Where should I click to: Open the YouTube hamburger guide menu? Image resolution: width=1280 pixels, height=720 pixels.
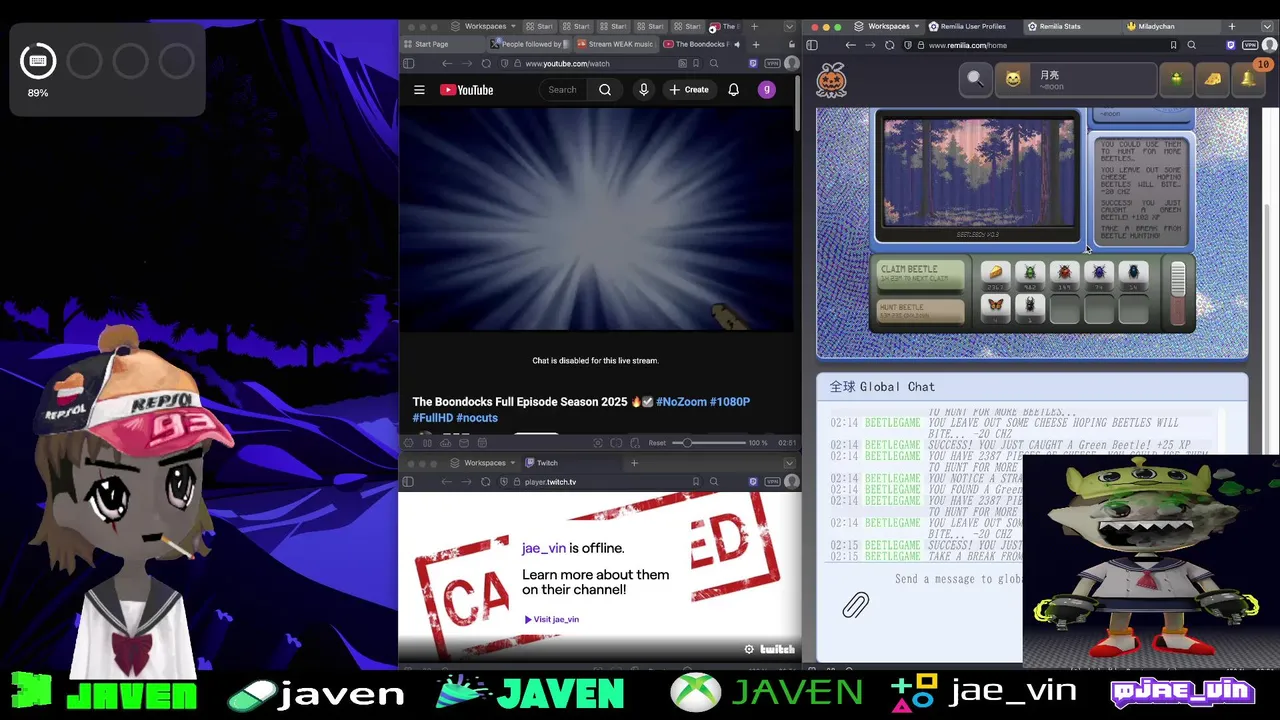point(419,90)
